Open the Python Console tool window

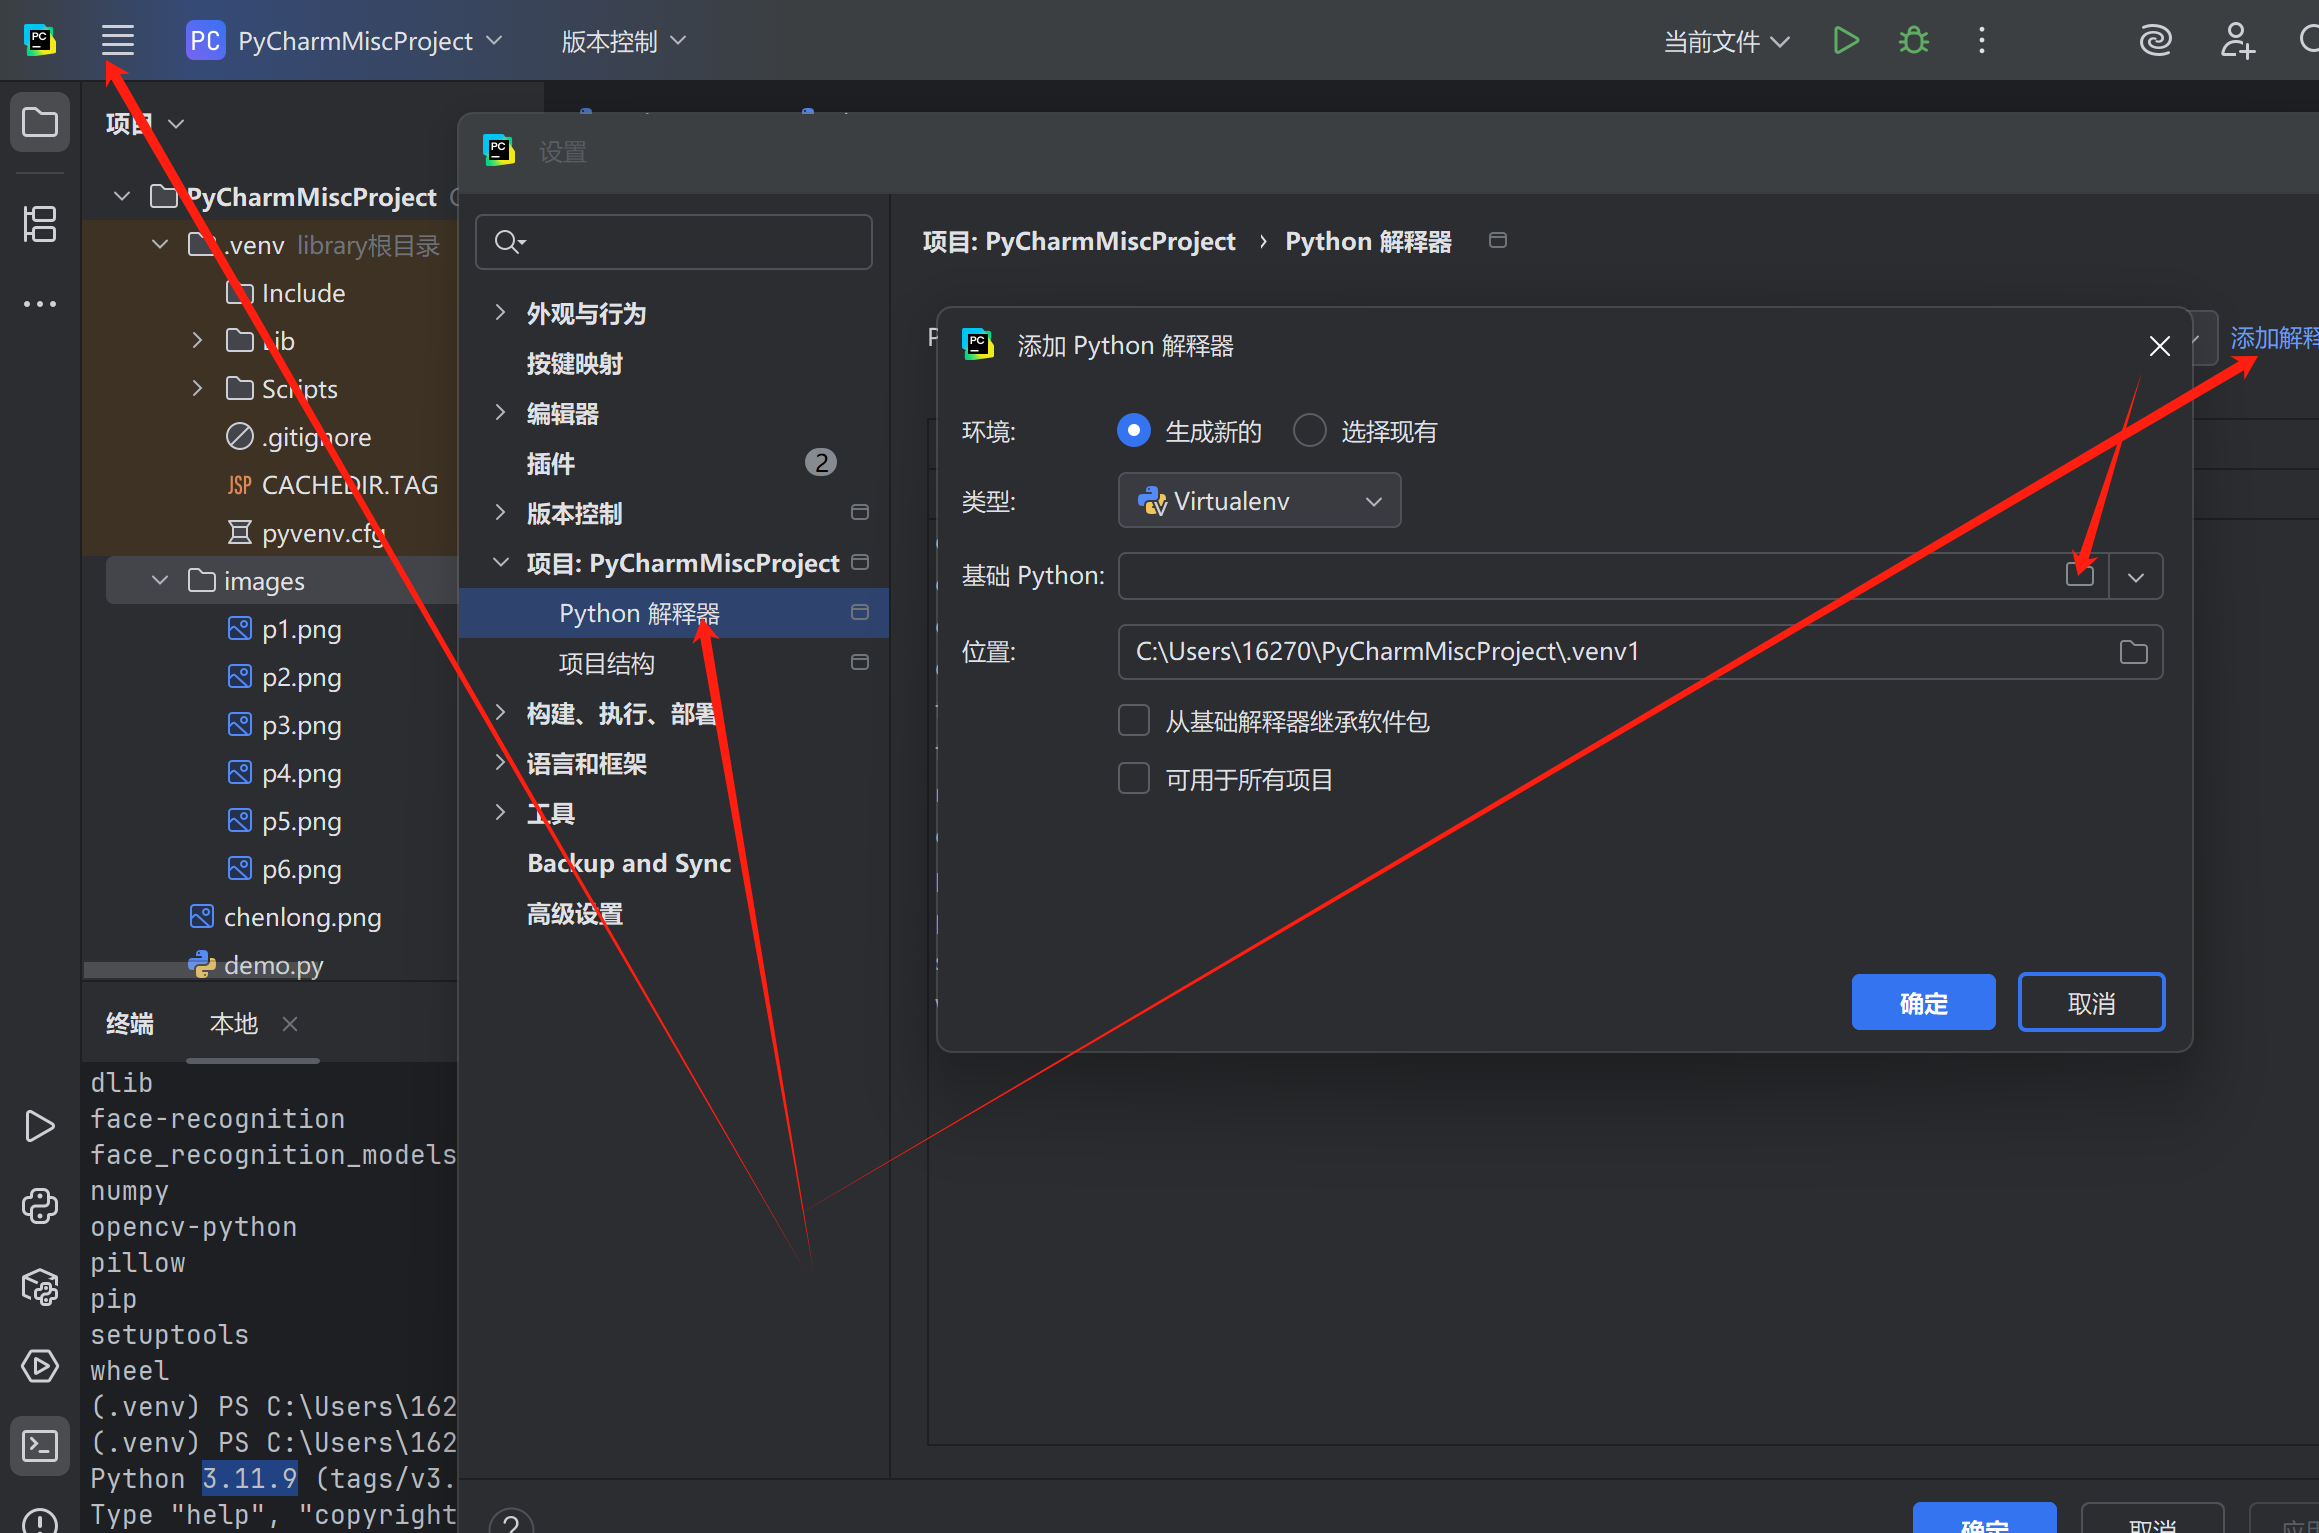[40, 1206]
